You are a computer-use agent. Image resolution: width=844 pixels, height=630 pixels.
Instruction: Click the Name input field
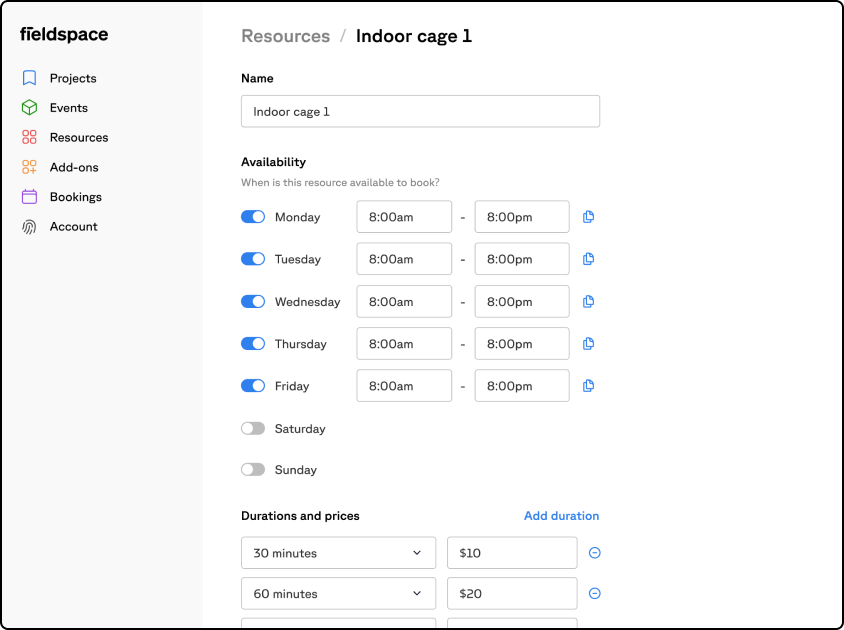[420, 112]
